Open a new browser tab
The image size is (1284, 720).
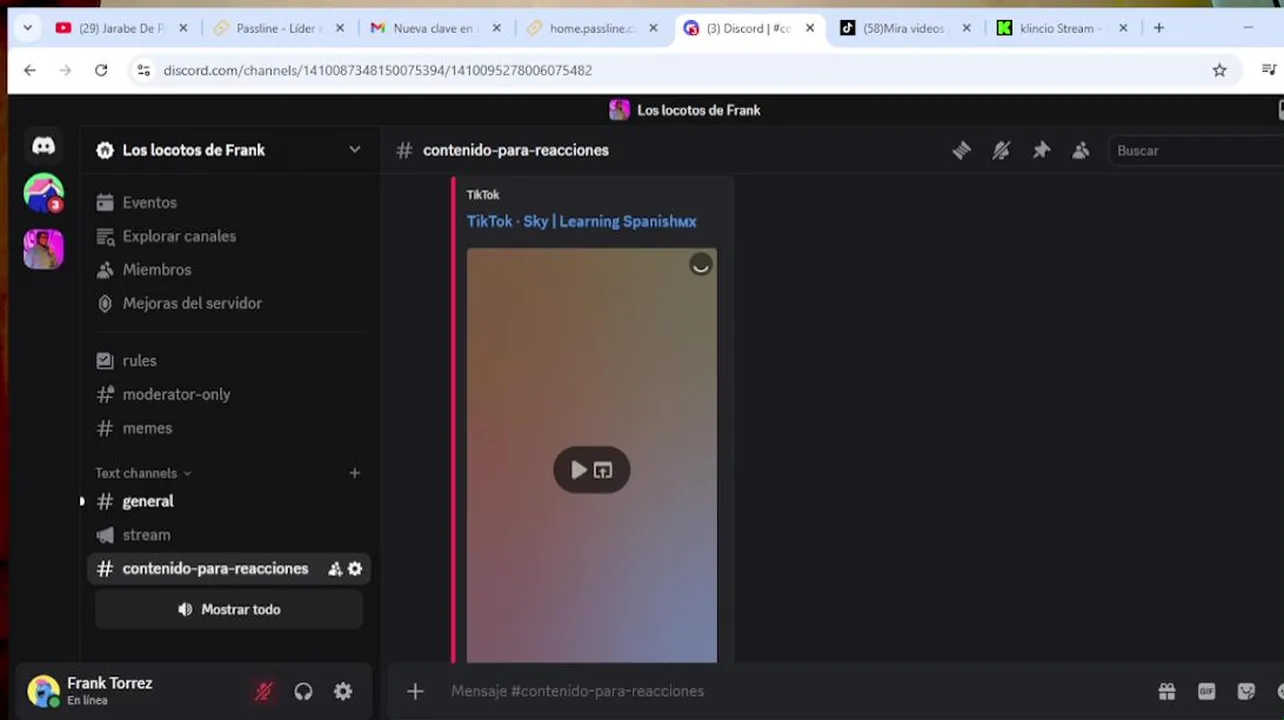coord(1159,28)
